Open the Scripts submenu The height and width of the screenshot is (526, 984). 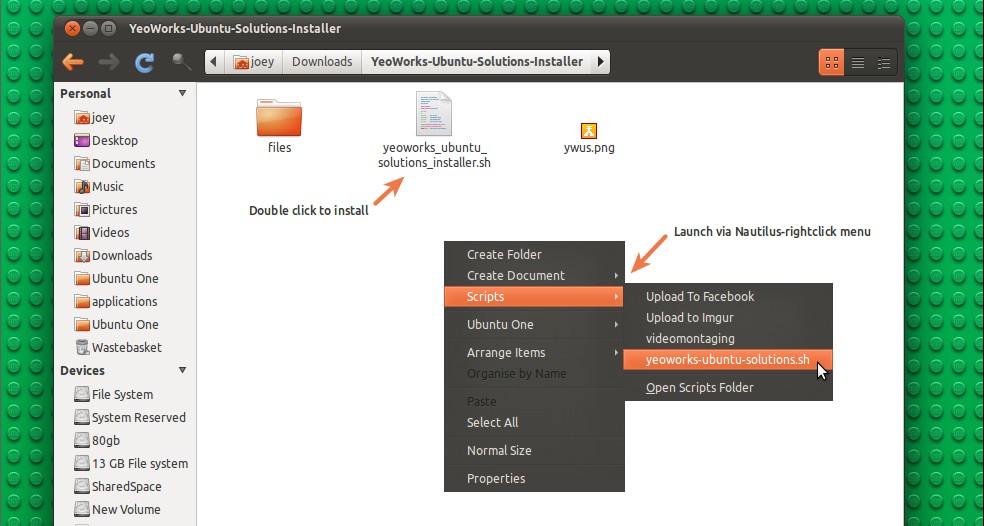534,296
